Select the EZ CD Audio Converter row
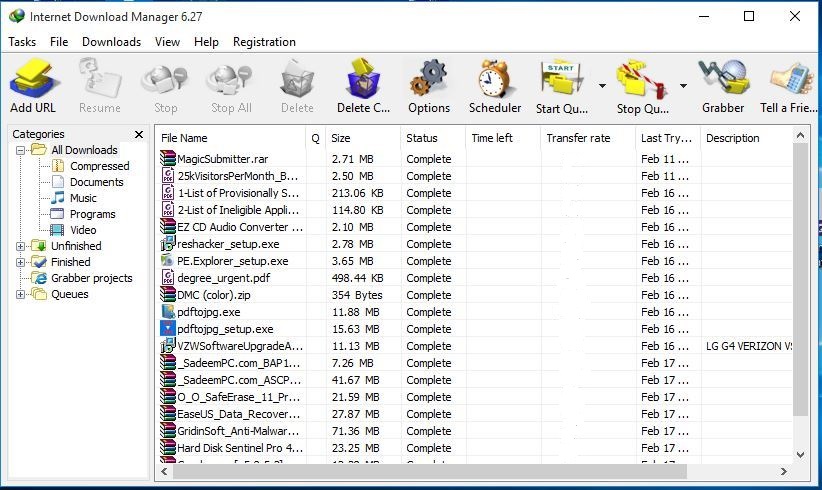Screen dimensions: 822x490 tap(474, 227)
